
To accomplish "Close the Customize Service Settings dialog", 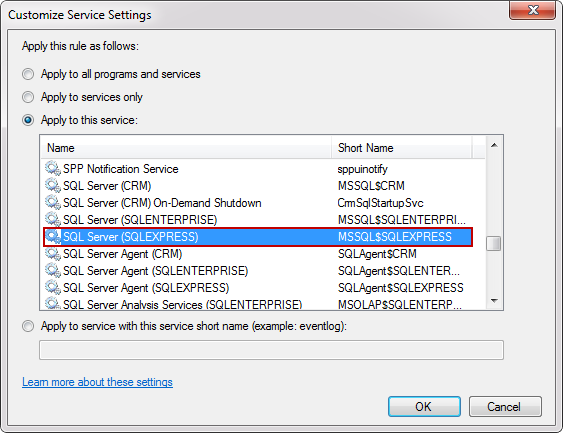I will point(532,10).
